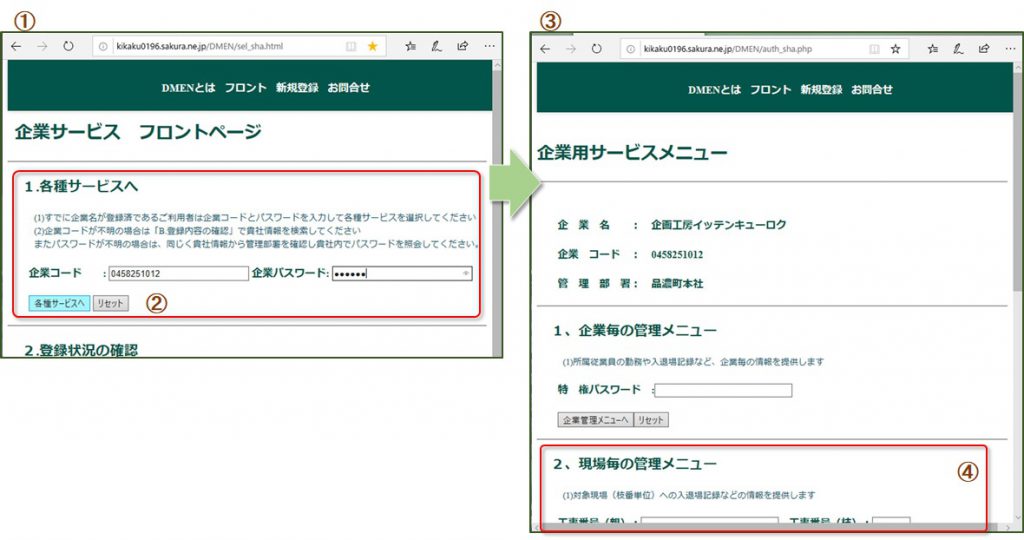Click the 各種サービスへ button
This screenshot has width=1024, height=540.
[x=59, y=304]
